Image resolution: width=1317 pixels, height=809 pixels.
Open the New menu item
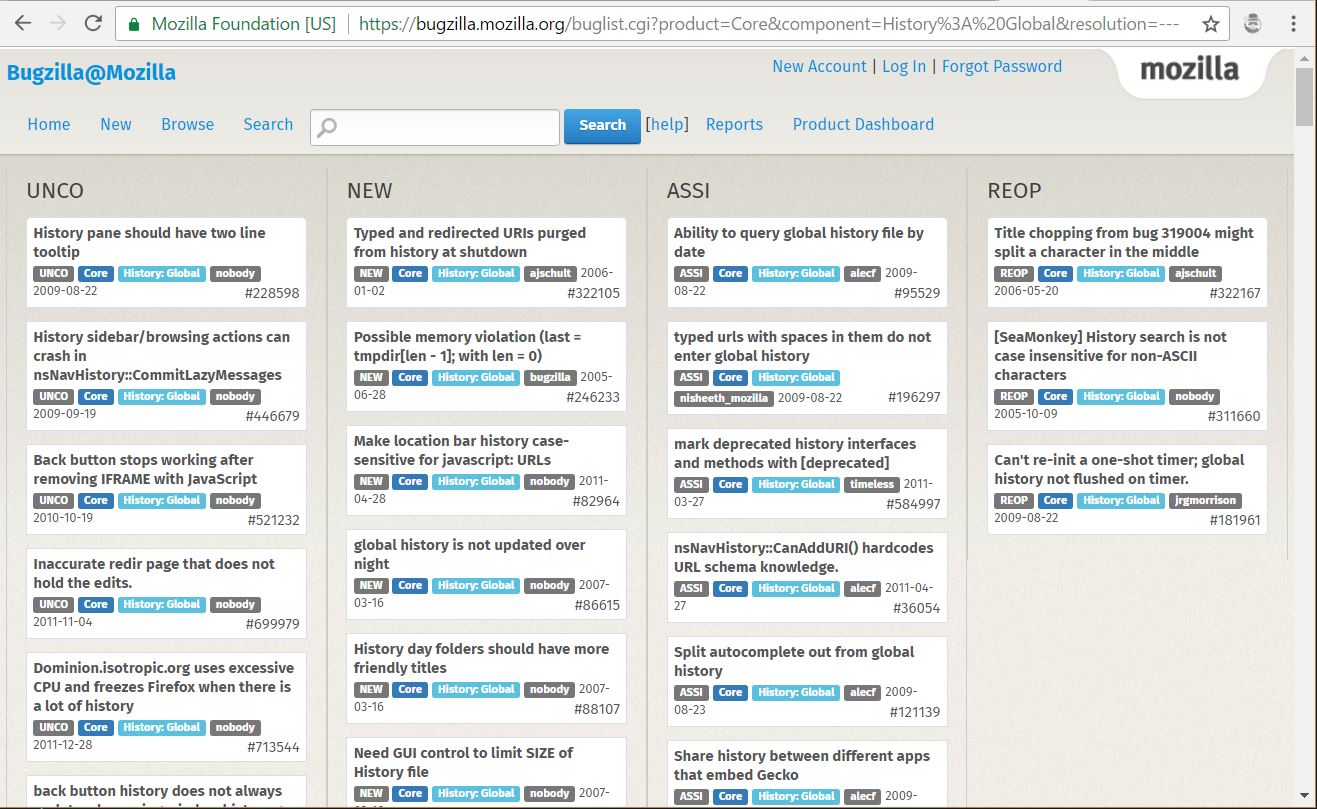(x=116, y=124)
